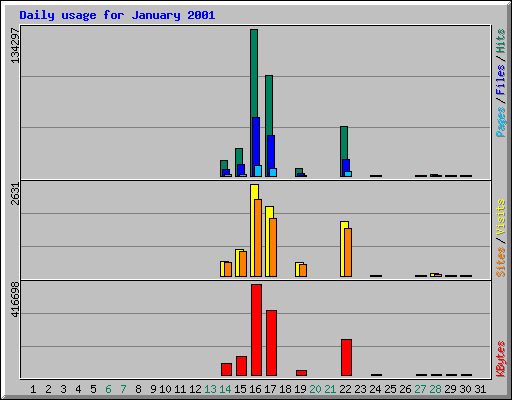Click the yellow Visits legend label
This screenshot has height=400, width=512.
pos(501,217)
